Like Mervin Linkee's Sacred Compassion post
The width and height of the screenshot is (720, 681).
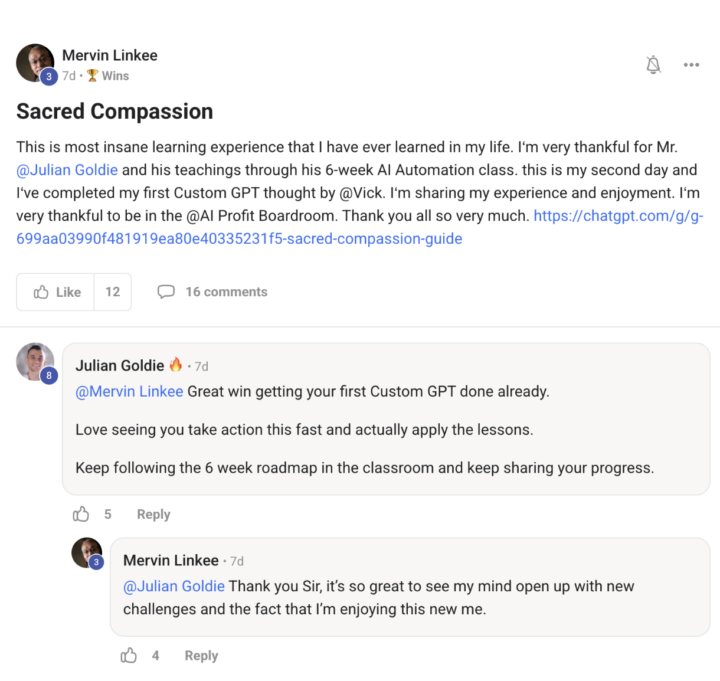pyautogui.click(x=56, y=292)
